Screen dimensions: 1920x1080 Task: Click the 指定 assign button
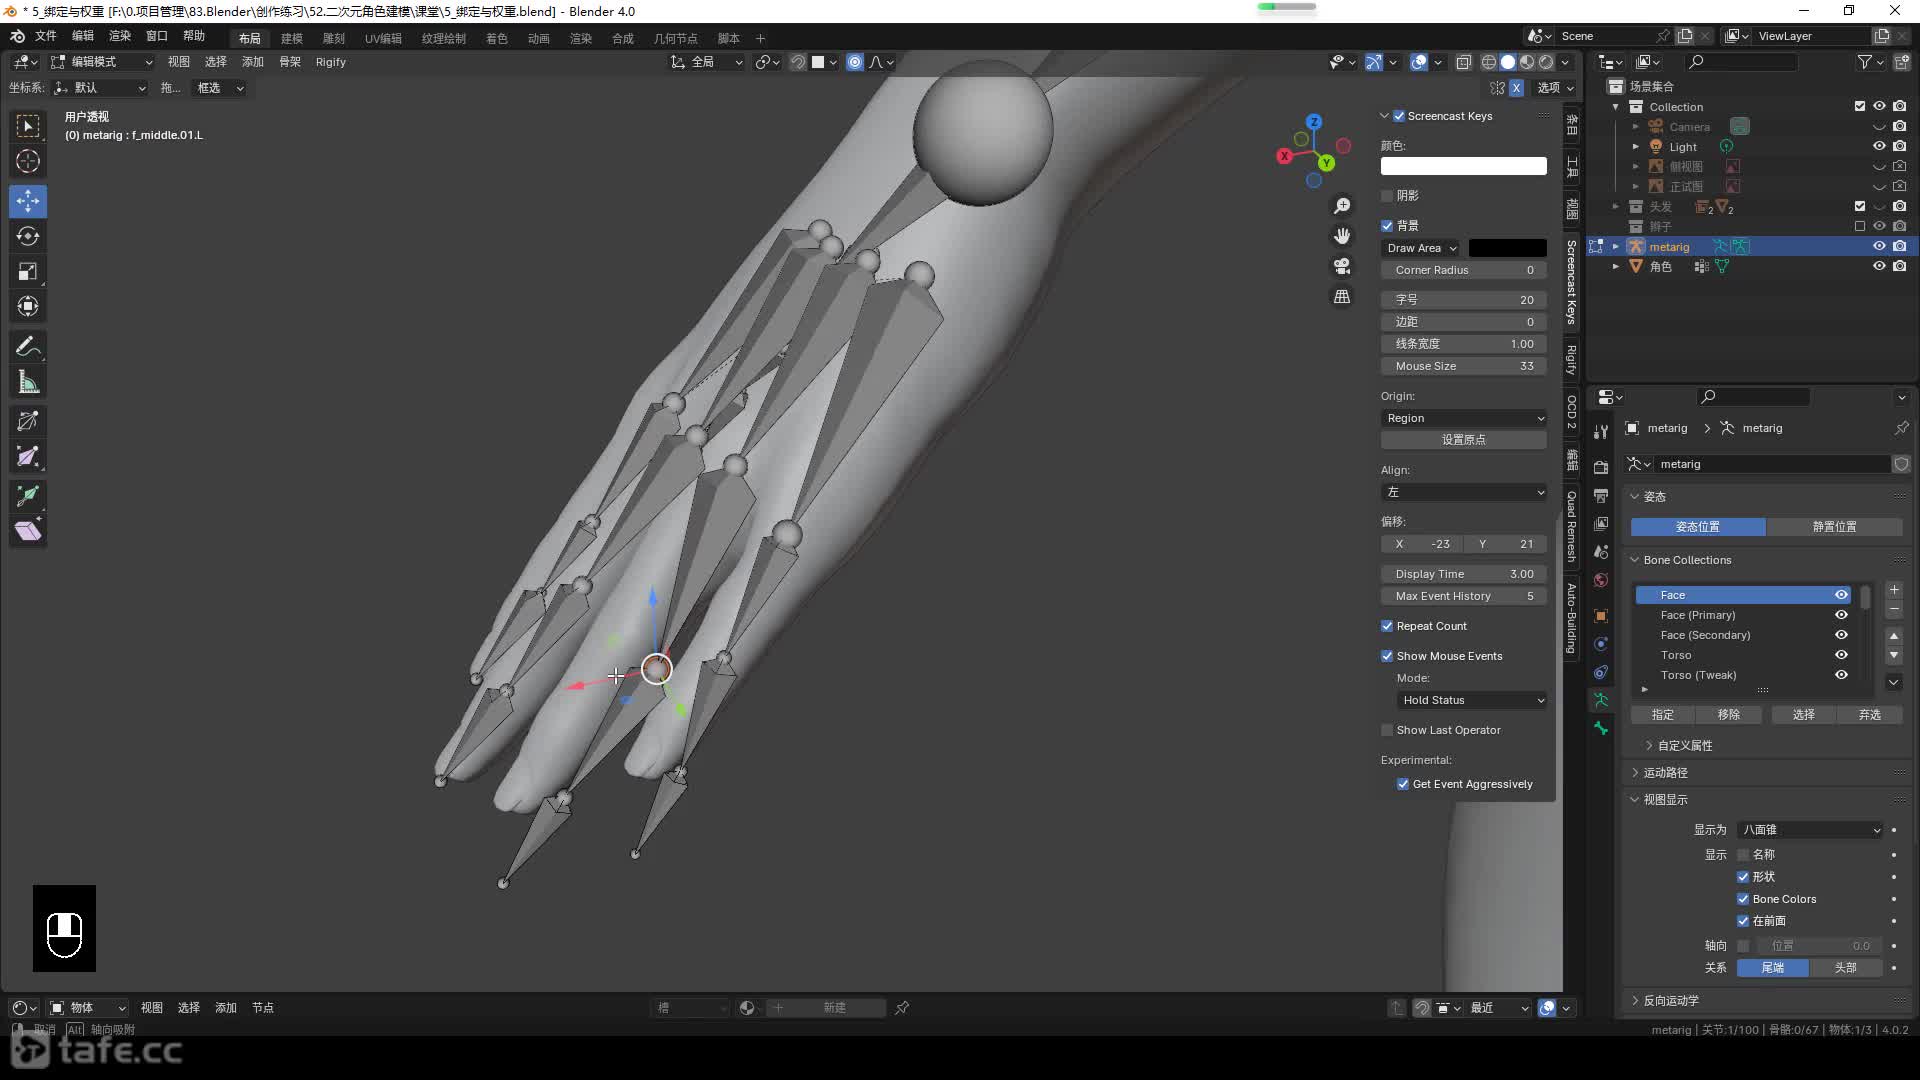click(x=1663, y=715)
